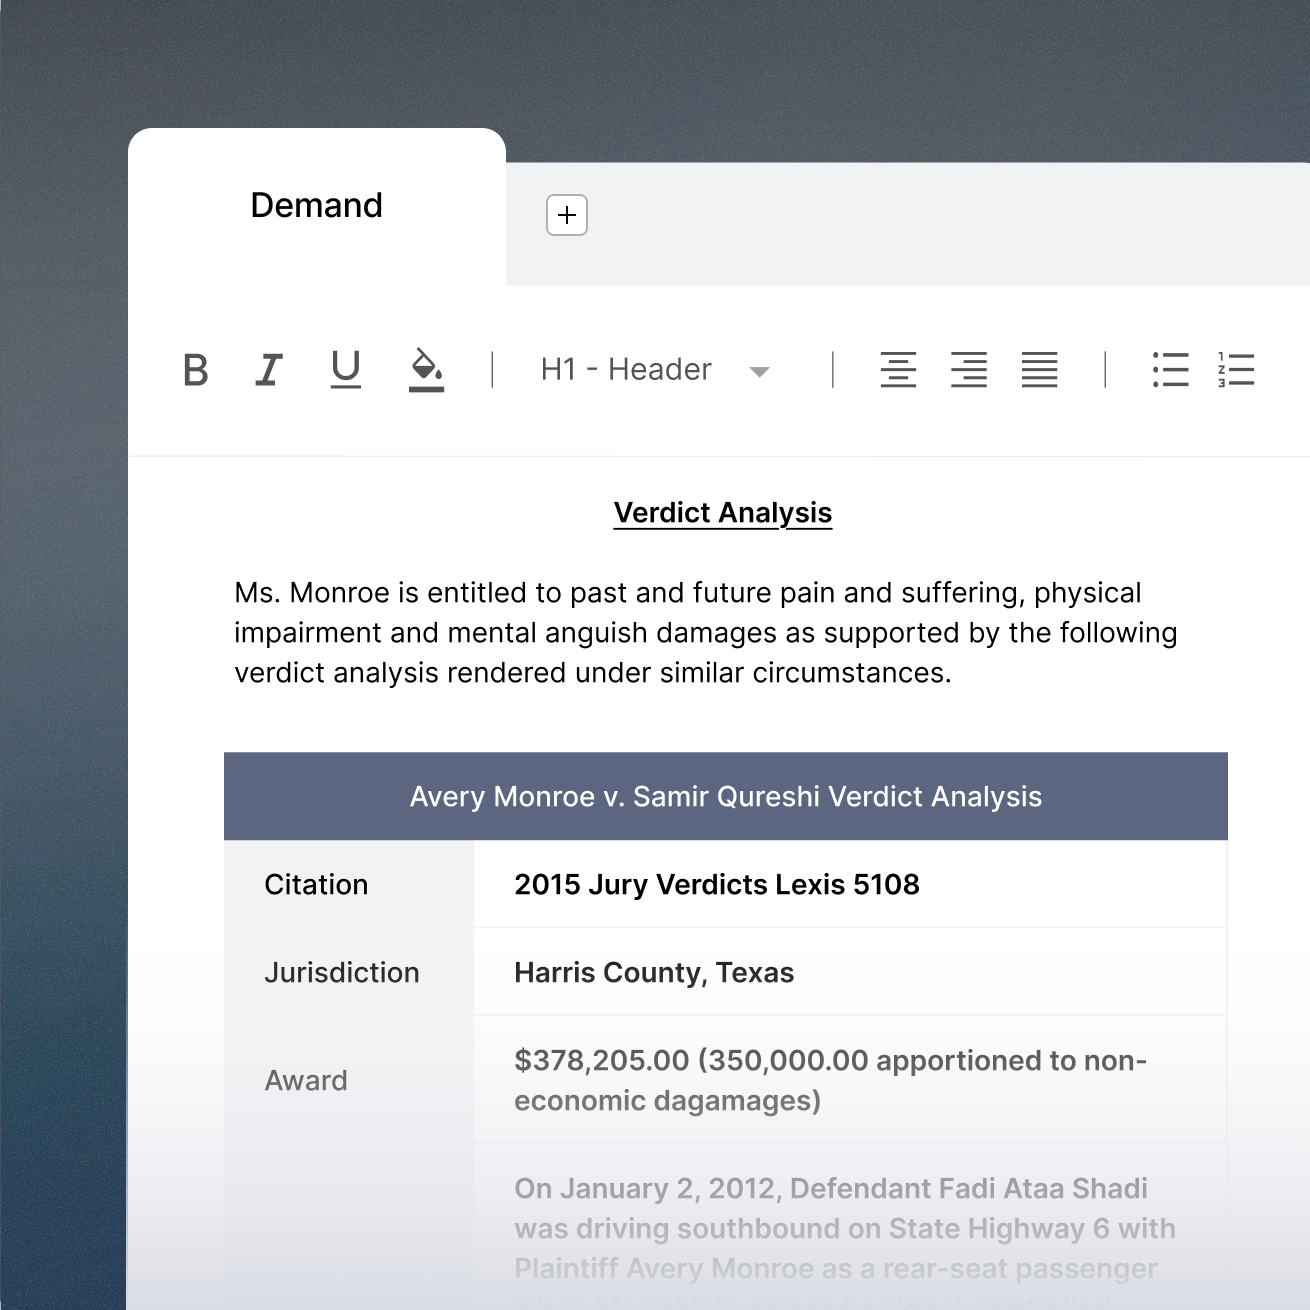Viewport: 1310px width, 1310px height.
Task: Select the table title header row
Action: tap(725, 797)
